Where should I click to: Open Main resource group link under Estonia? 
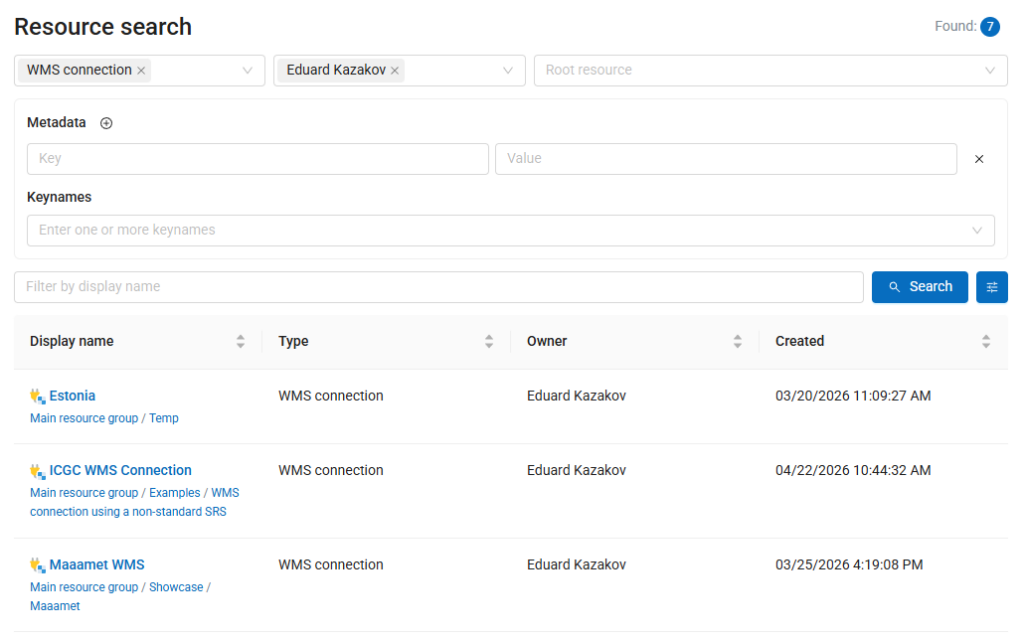(x=84, y=418)
